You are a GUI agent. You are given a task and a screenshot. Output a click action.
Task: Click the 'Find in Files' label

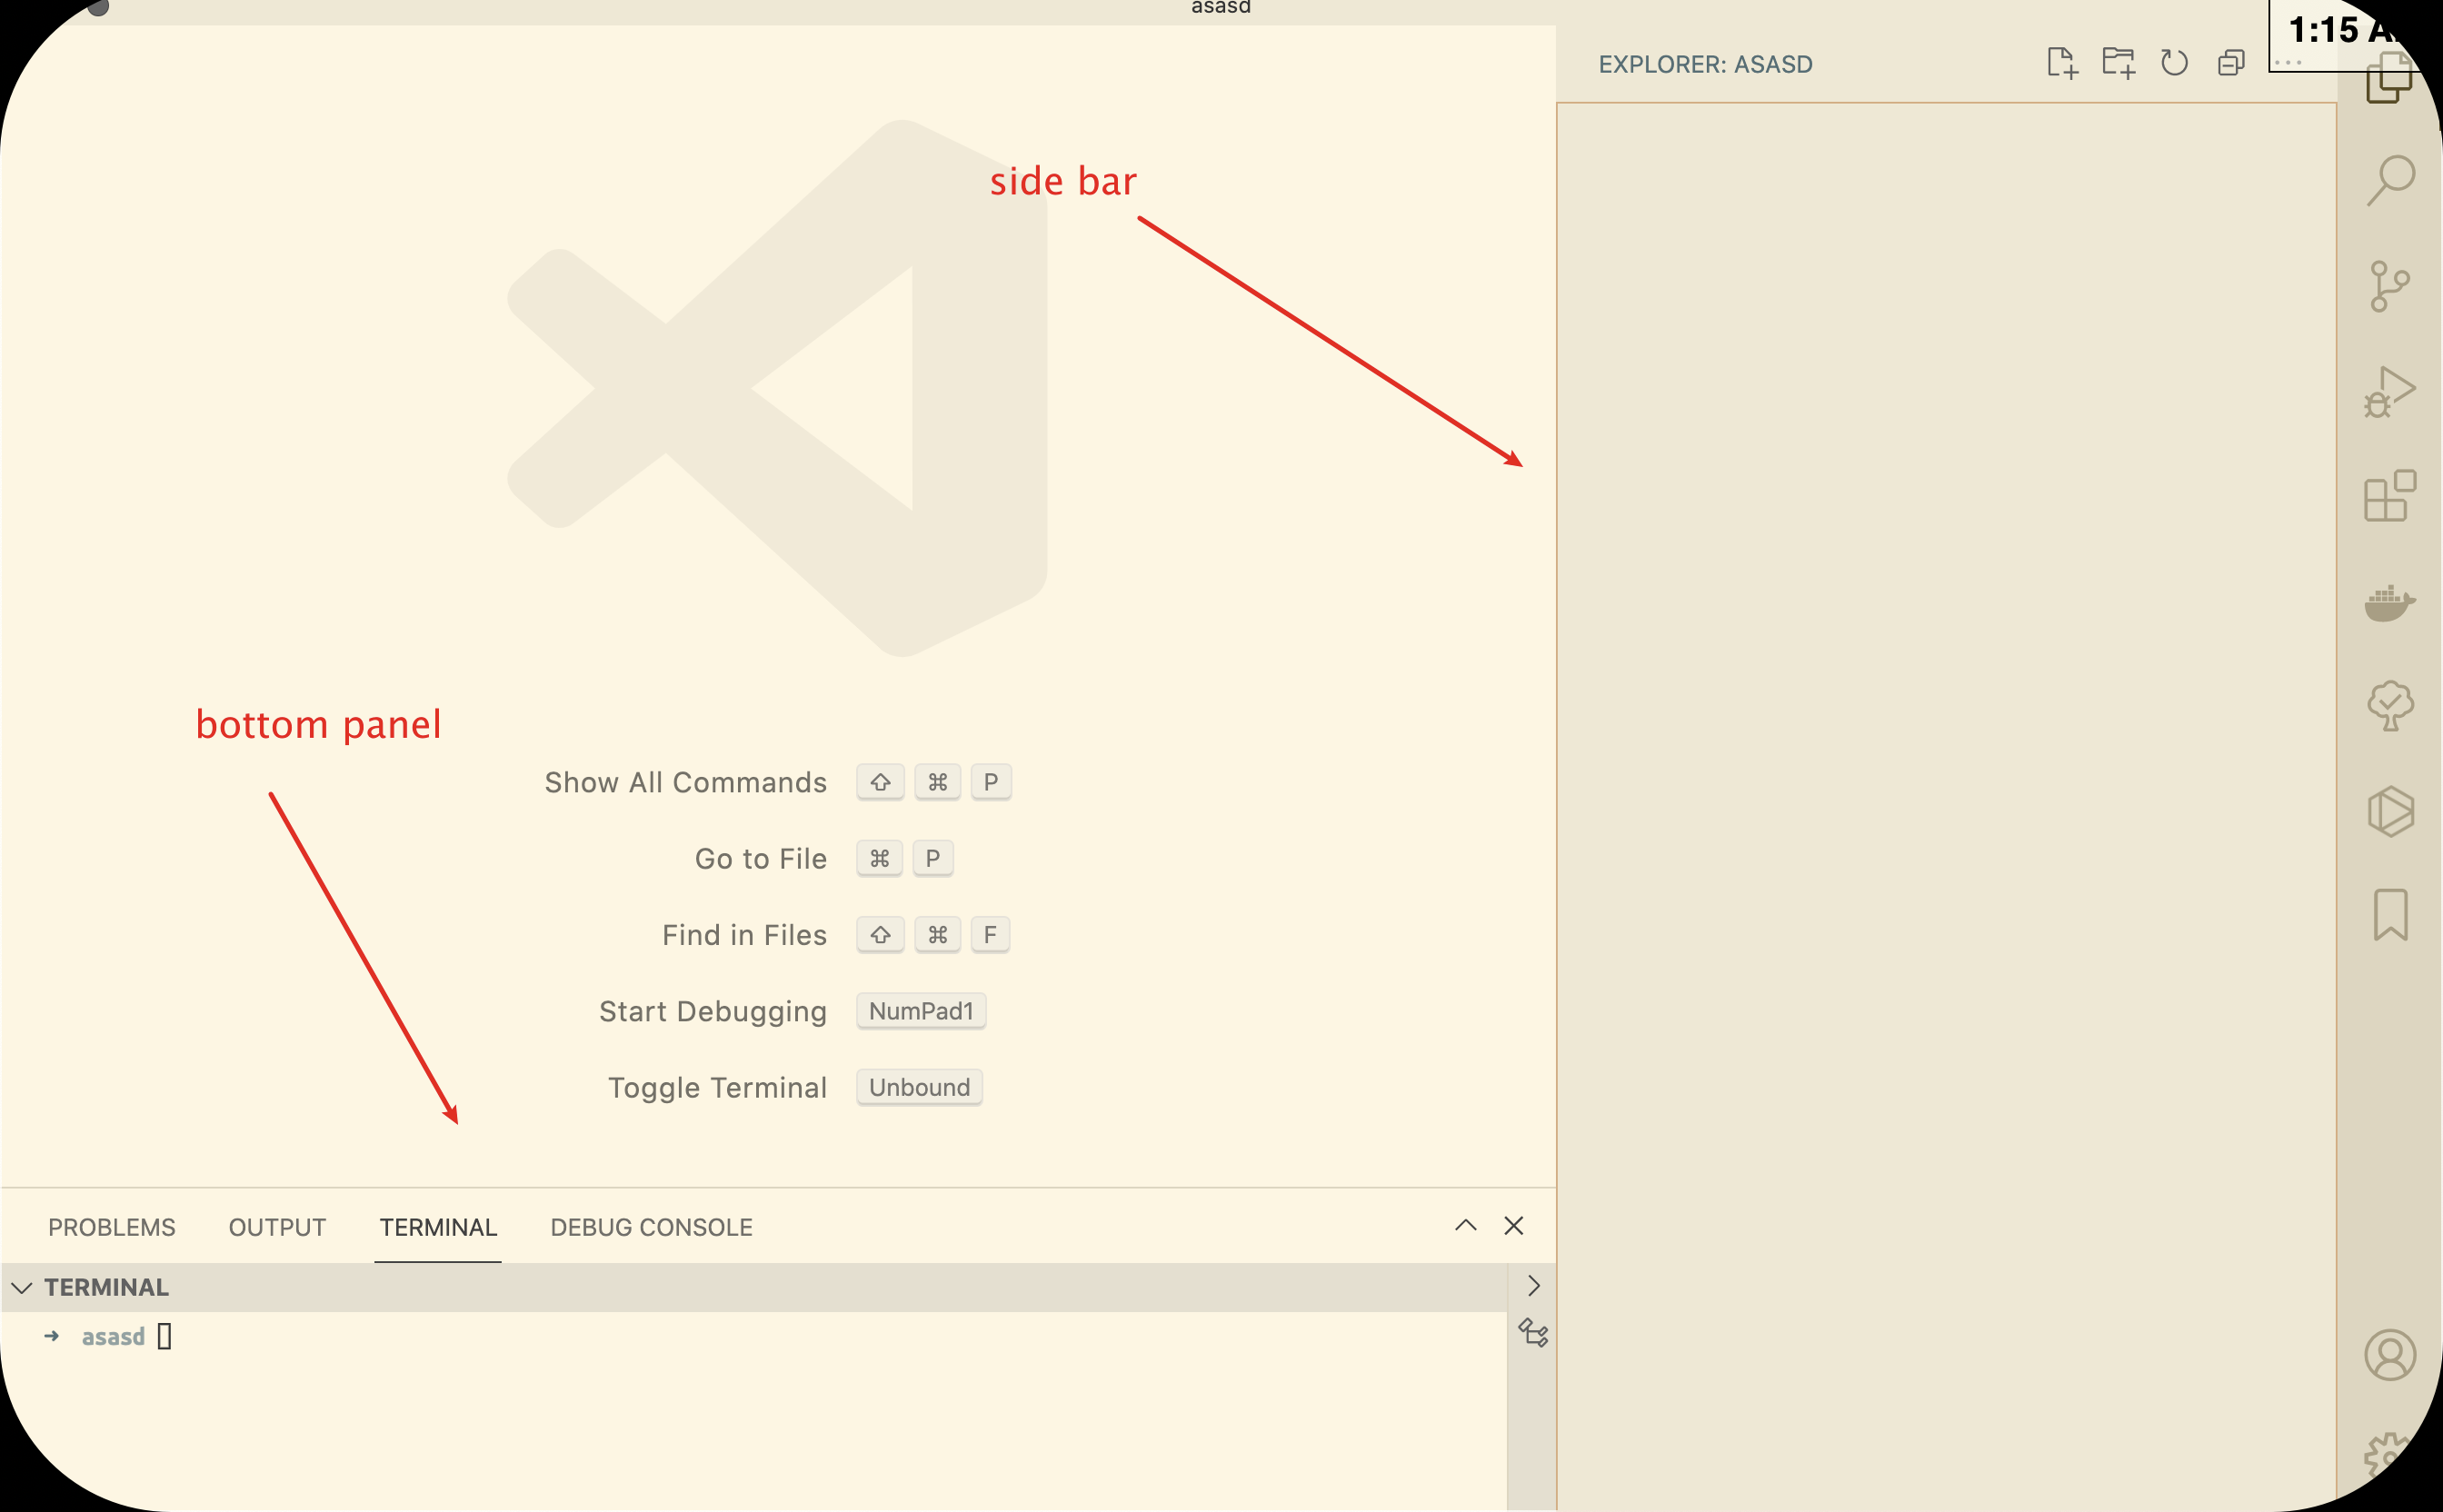[744, 935]
